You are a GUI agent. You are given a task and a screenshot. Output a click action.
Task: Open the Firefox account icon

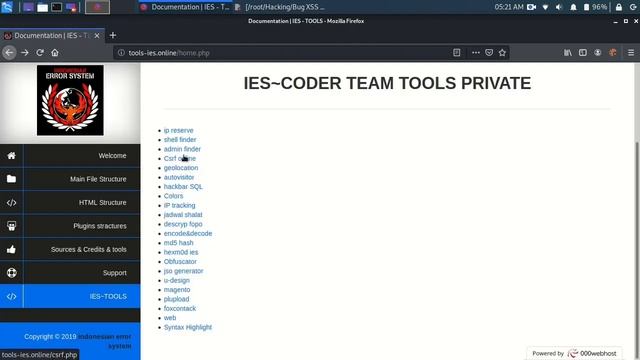(x=598, y=53)
